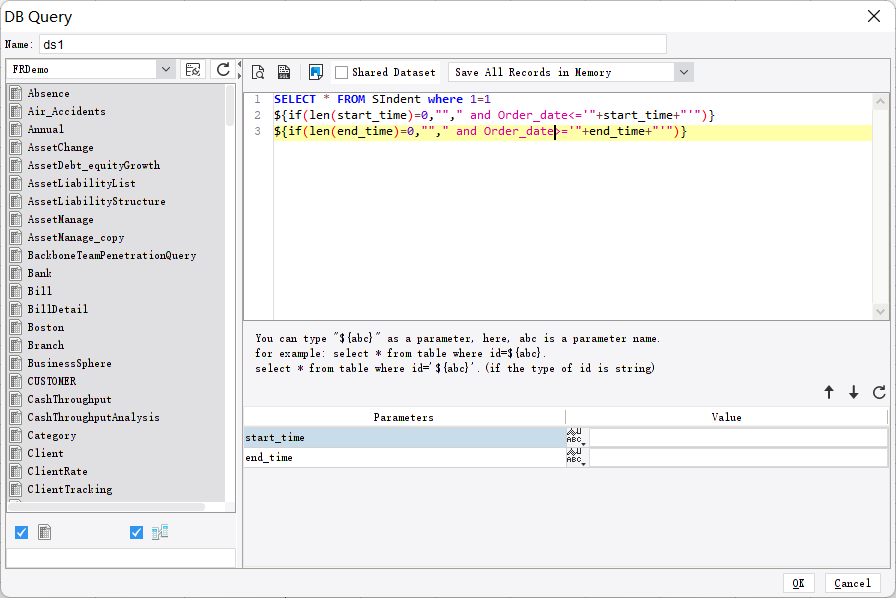Click the table icon beside Absence
896x598 pixels.
point(16,93)
